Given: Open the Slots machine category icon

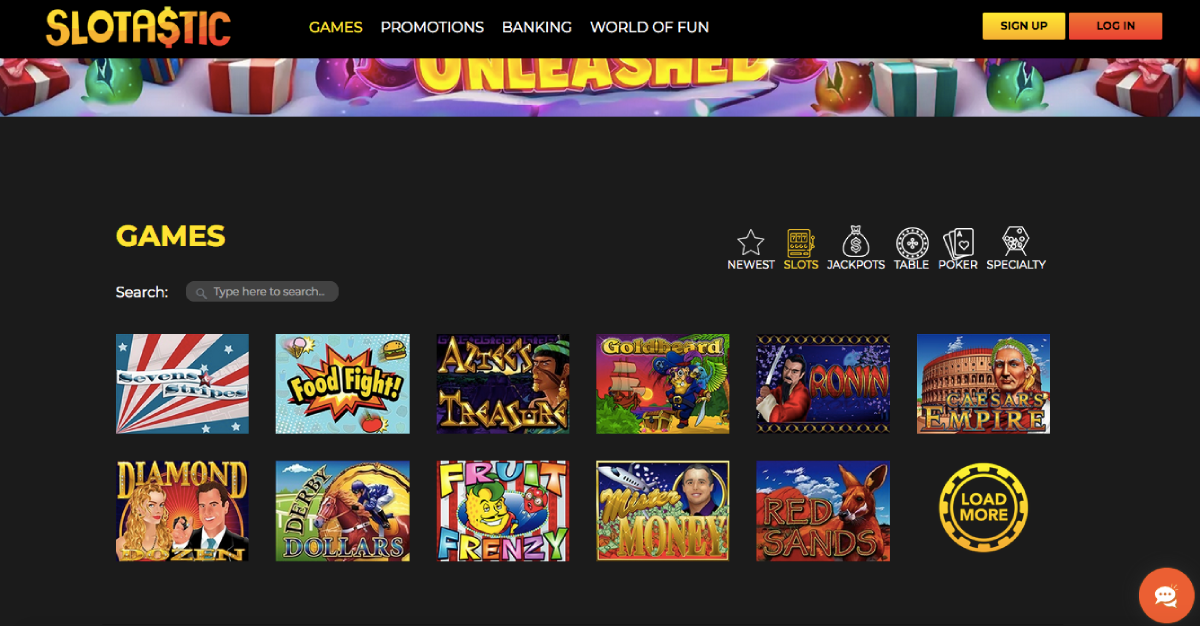Looking at the screenshot, I should click(x=800, y=242).
